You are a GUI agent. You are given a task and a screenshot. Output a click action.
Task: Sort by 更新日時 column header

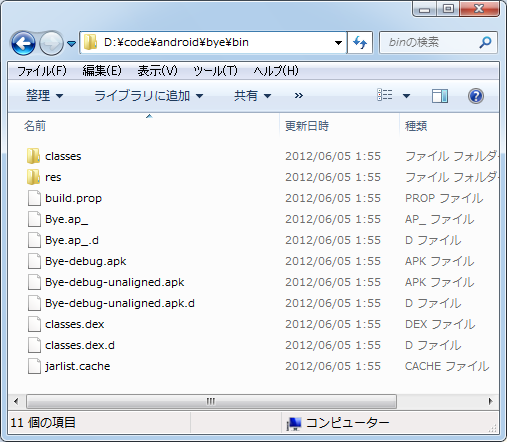(307, 126)
